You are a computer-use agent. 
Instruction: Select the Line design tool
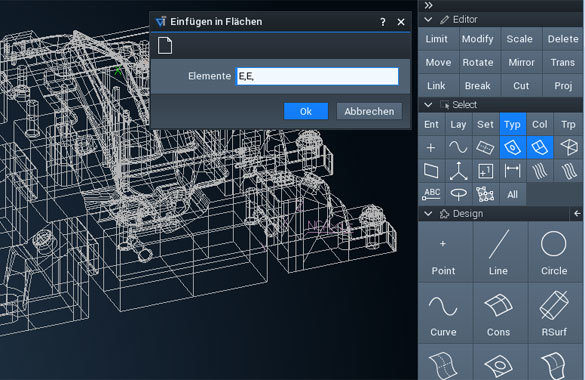click(501, 252)
